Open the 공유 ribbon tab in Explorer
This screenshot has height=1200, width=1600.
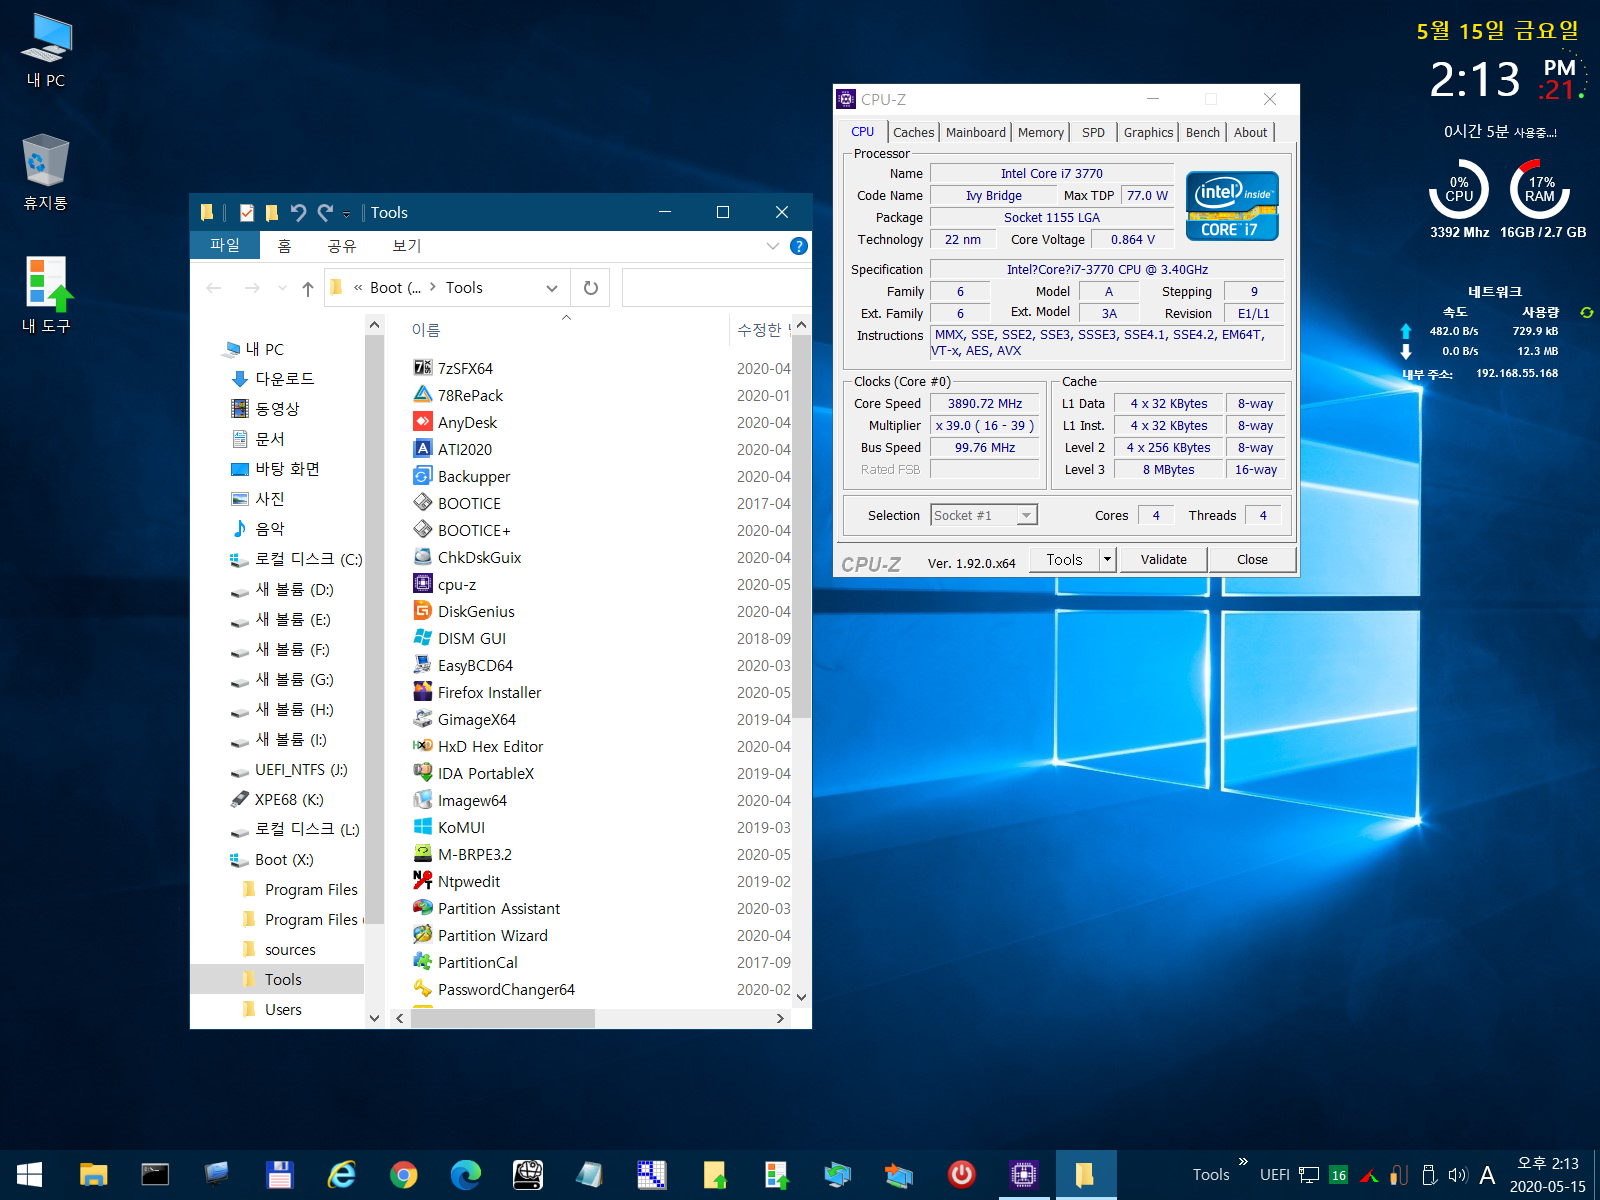[x=341, y=246]
